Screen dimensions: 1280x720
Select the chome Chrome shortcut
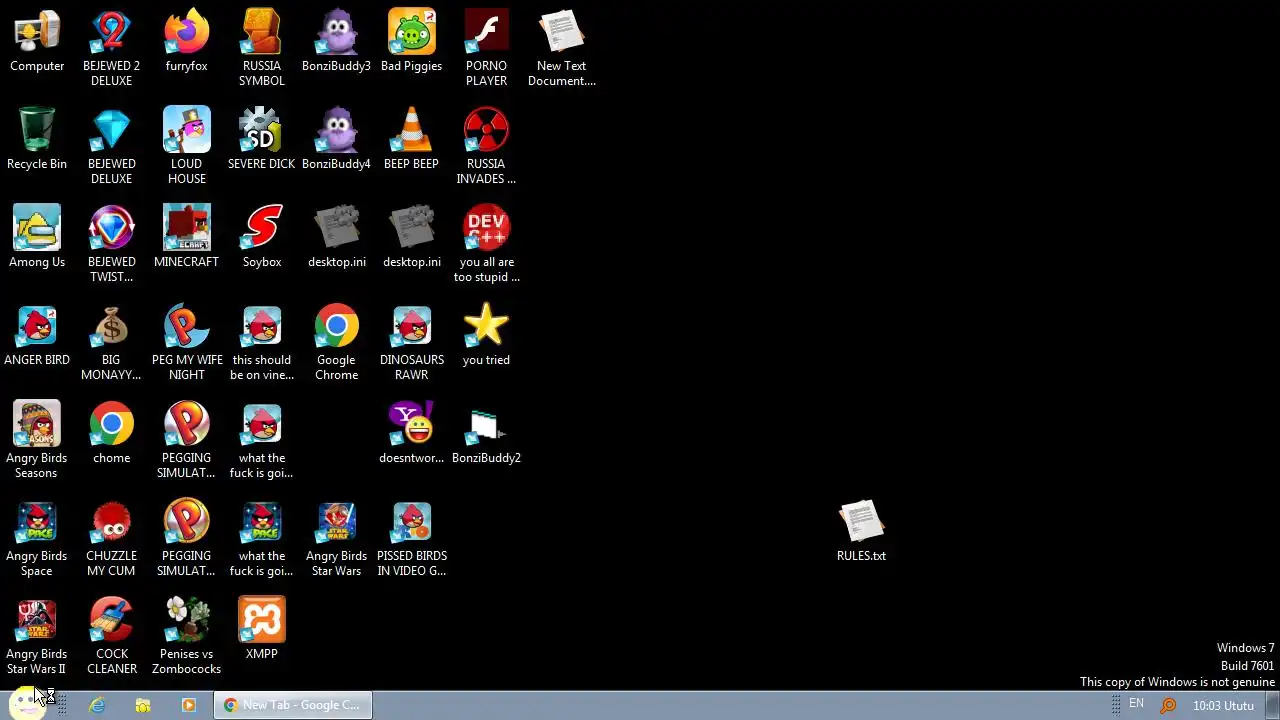[x=111, y=425]
